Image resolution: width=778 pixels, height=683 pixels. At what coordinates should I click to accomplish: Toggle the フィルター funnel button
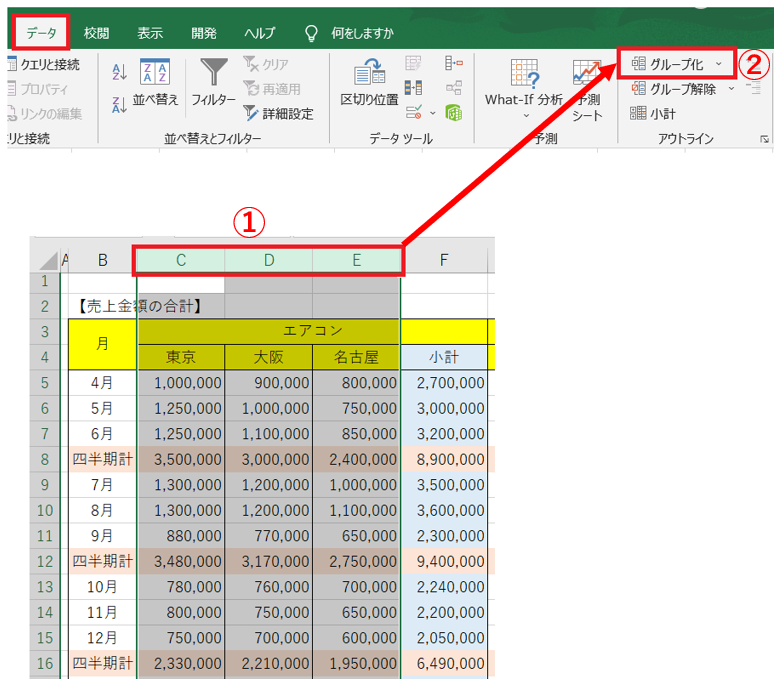tap(213, 83)
